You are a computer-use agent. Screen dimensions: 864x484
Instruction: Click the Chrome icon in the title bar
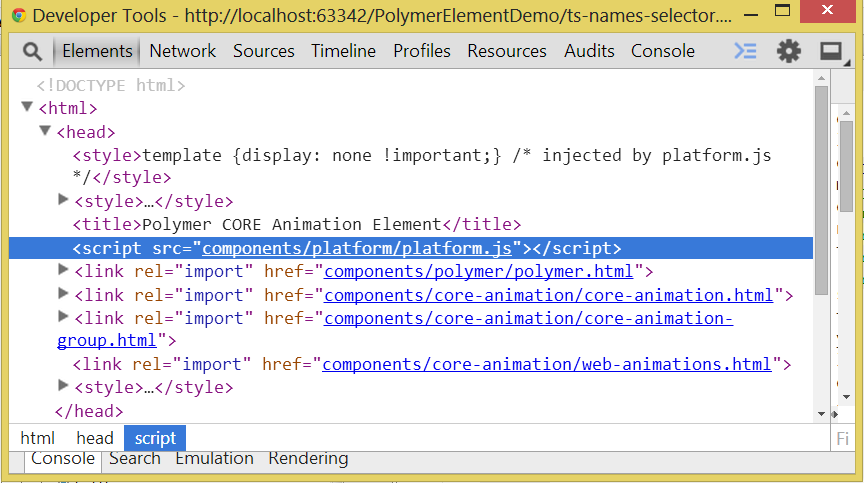19,15
